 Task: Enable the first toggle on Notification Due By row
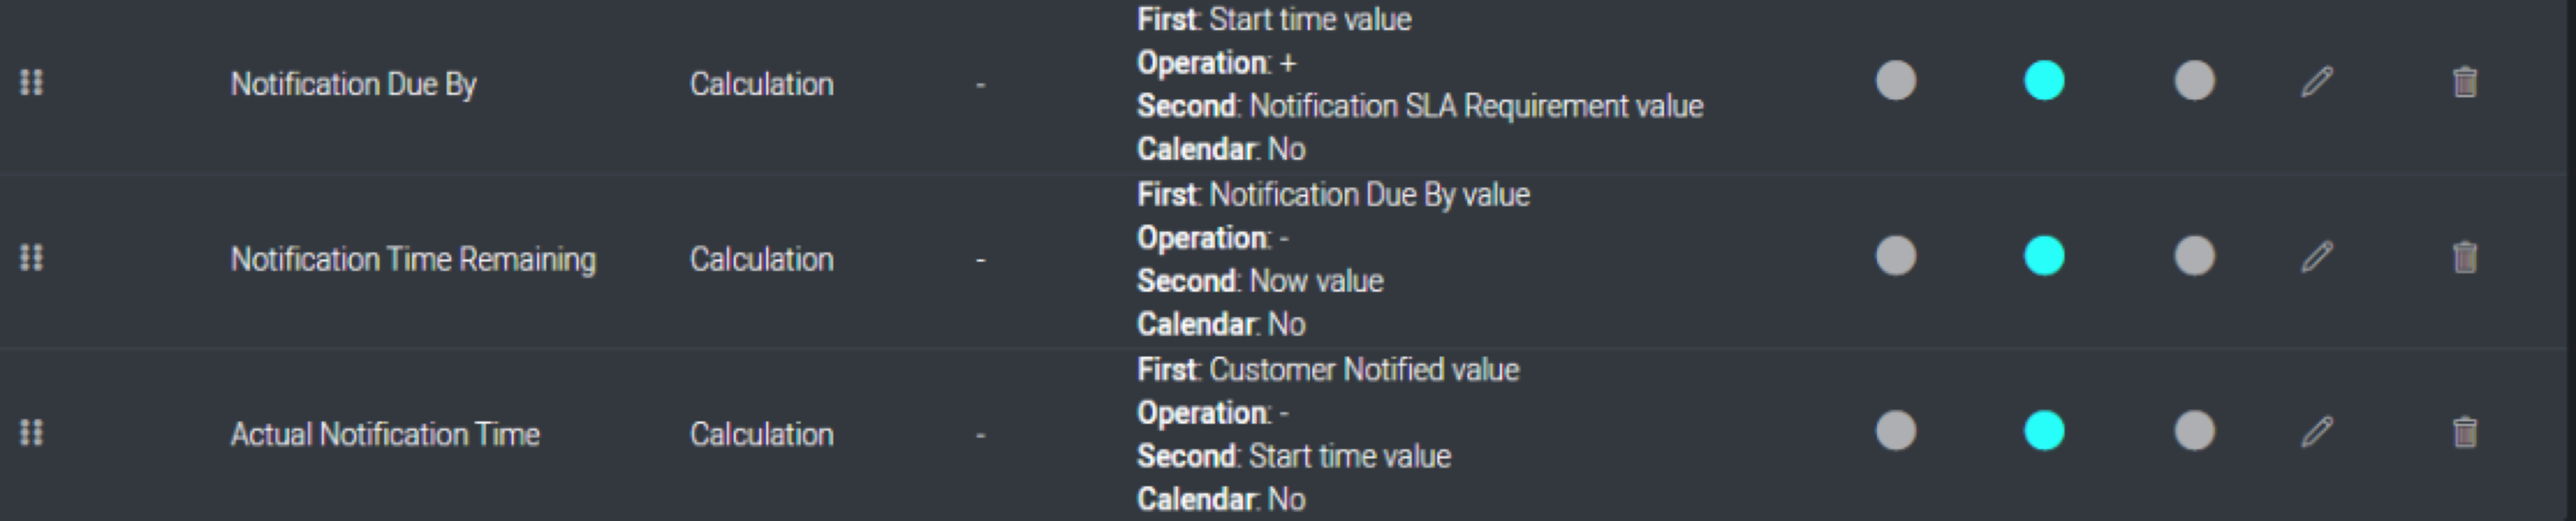[1896, 82]
